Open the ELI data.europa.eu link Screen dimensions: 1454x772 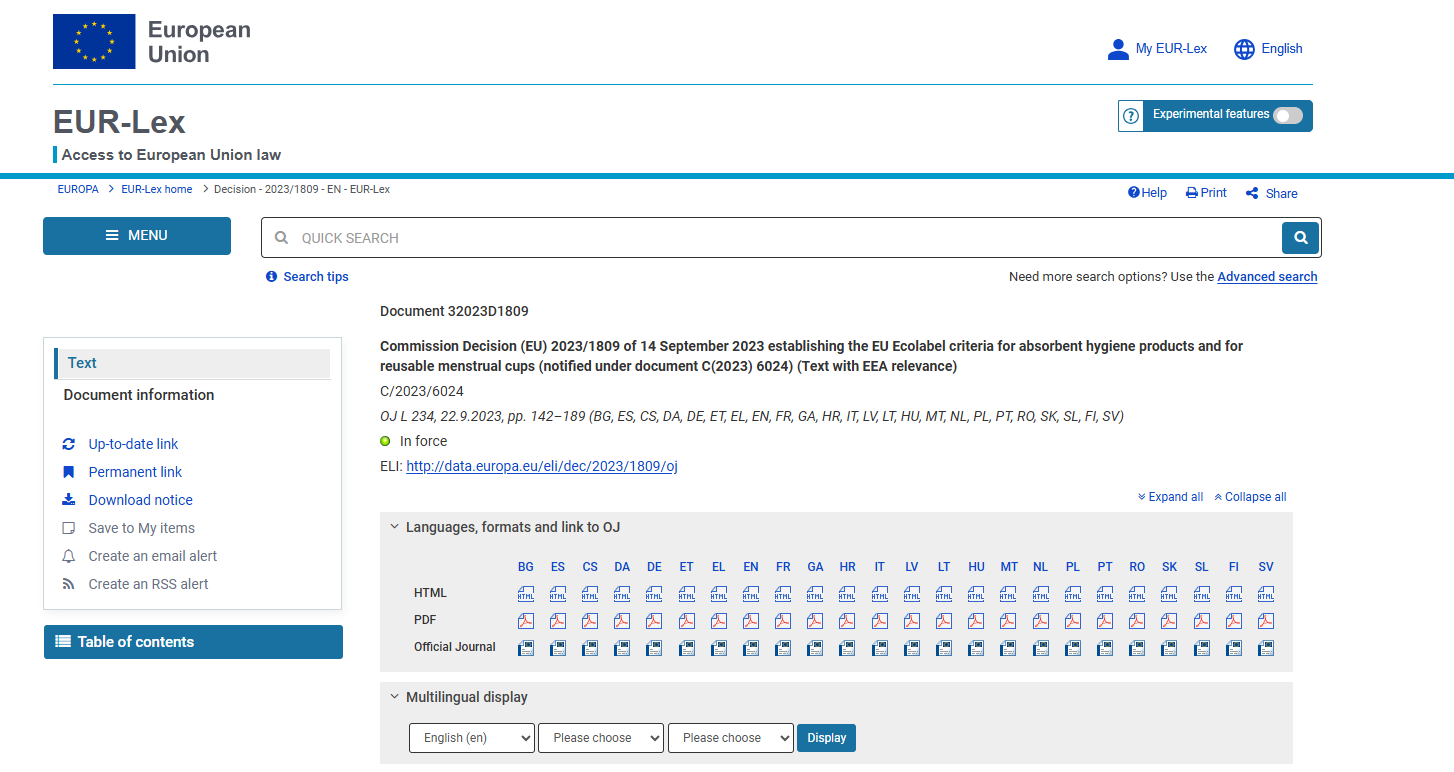(542, 466)
